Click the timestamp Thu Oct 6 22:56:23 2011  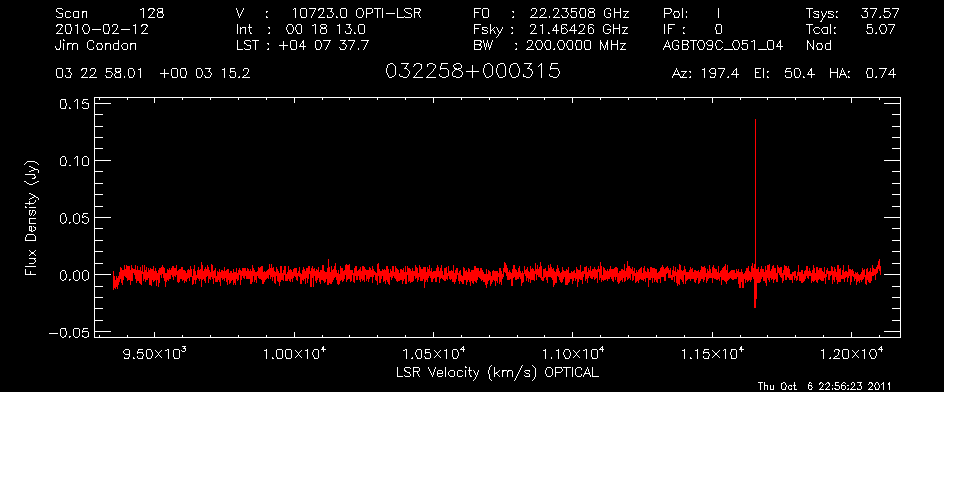click(825, 386)
